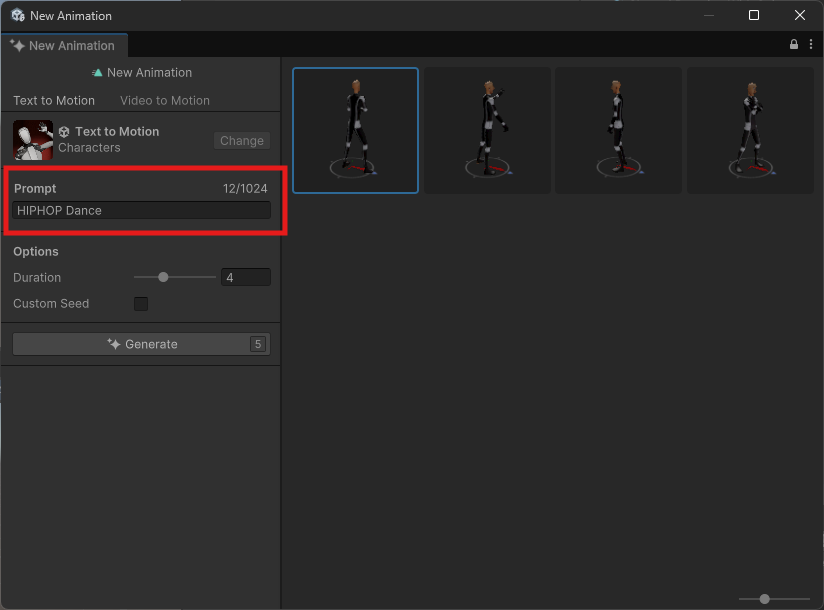Click the HIPHOP Dance prompt field
824x610 pixels.
(141, 210)
